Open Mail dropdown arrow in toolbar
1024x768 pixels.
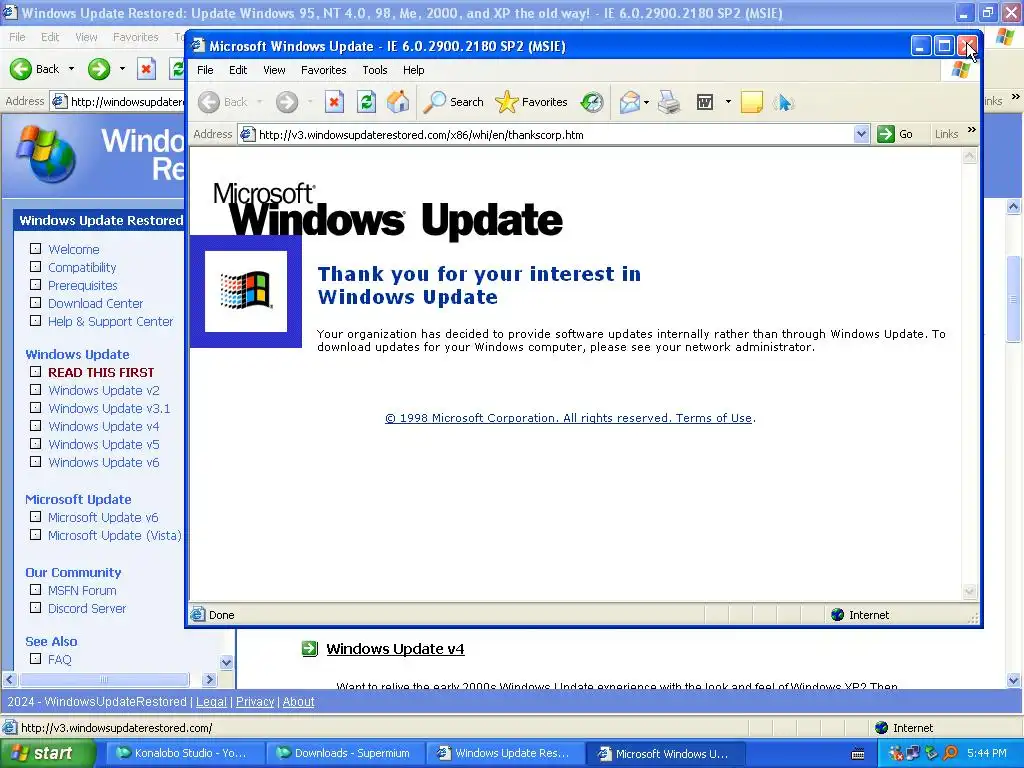pos(646,102)
